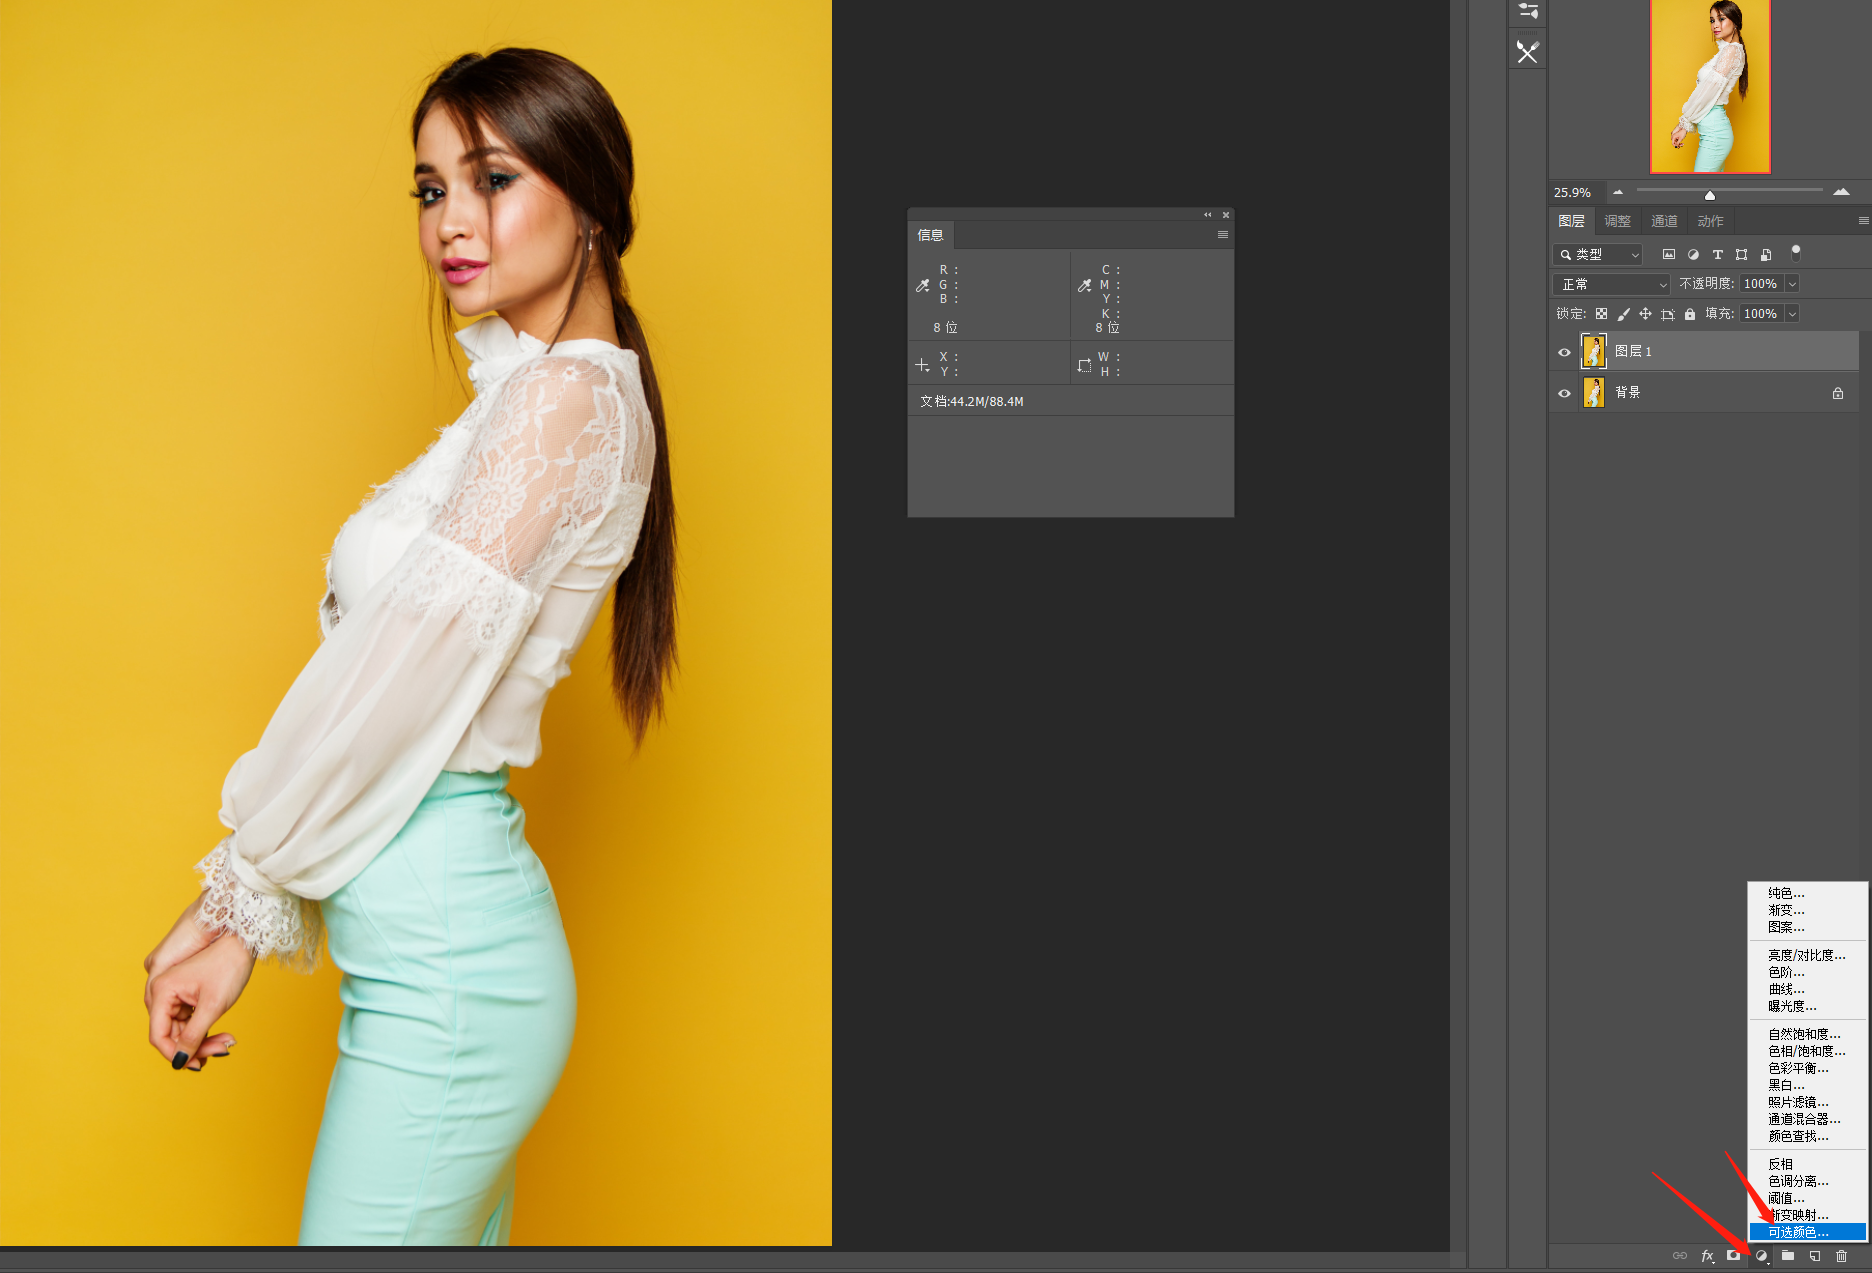The width and height of the screenshot is (1872, 1273).
Task: Click the navigator zoom slider handle
Action: 1710,194
